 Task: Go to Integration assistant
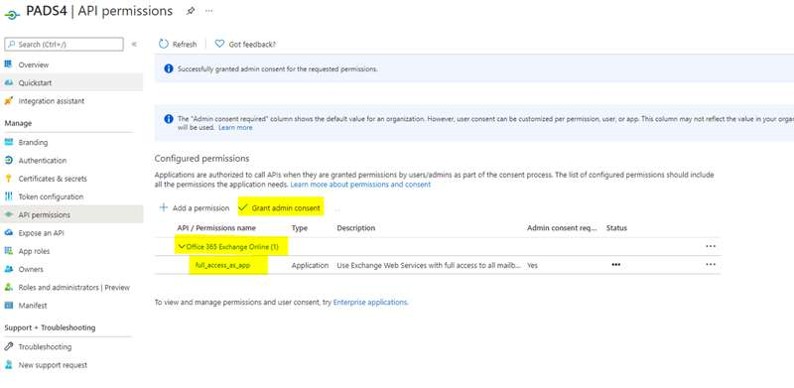pos(52,101)
